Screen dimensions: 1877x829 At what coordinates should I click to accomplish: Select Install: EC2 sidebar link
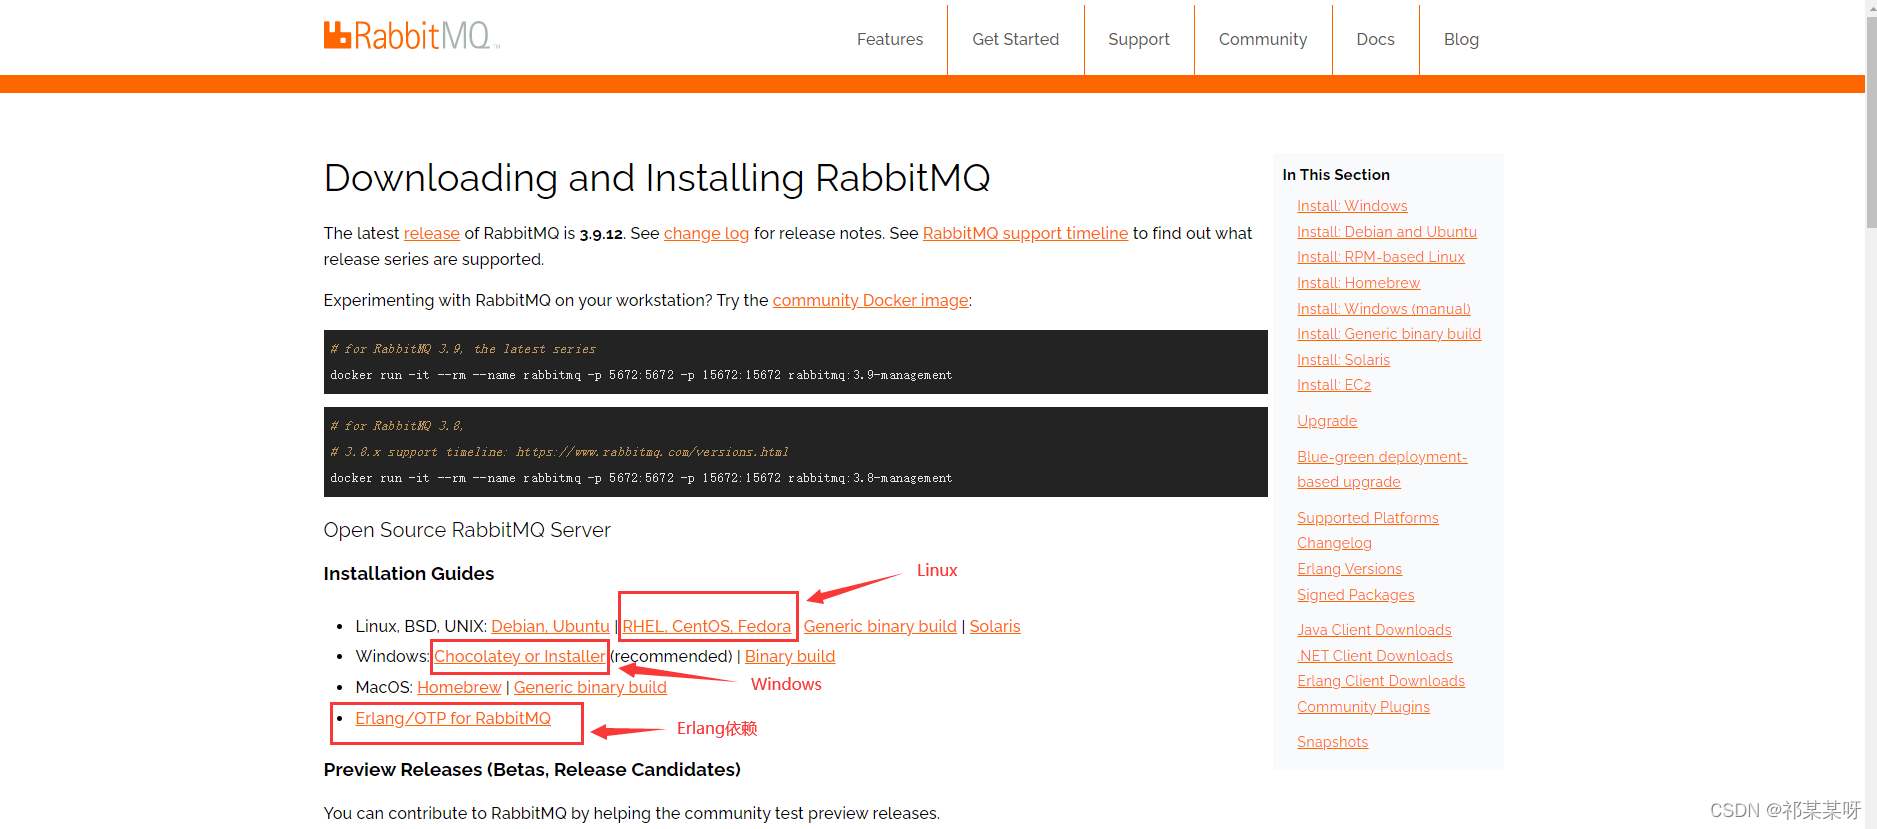[1334, 385]
